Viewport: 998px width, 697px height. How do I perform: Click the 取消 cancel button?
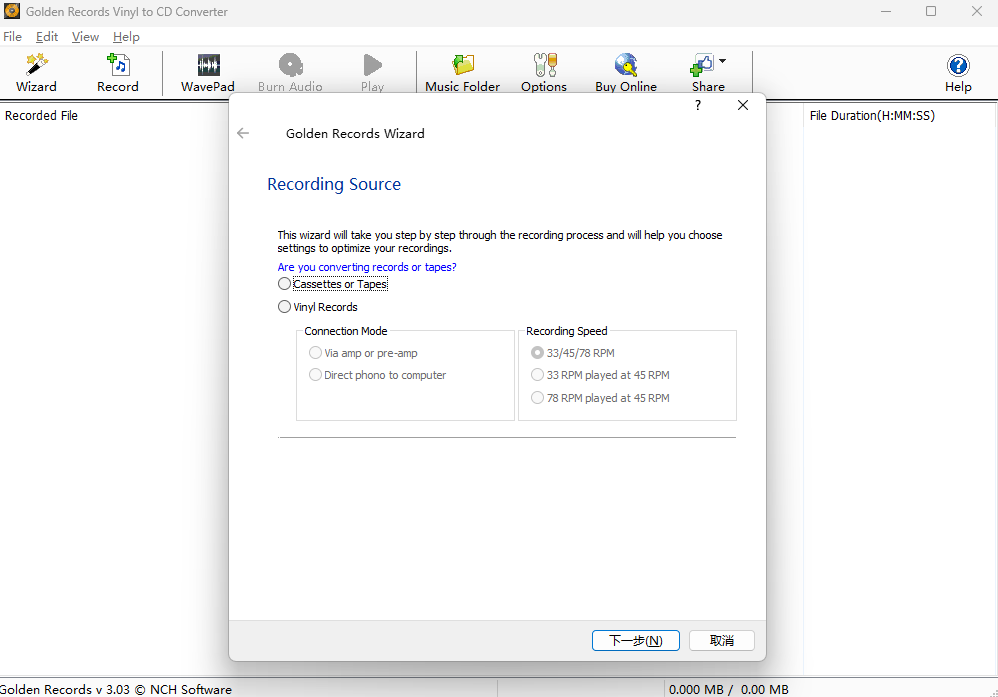click(722, 640)
